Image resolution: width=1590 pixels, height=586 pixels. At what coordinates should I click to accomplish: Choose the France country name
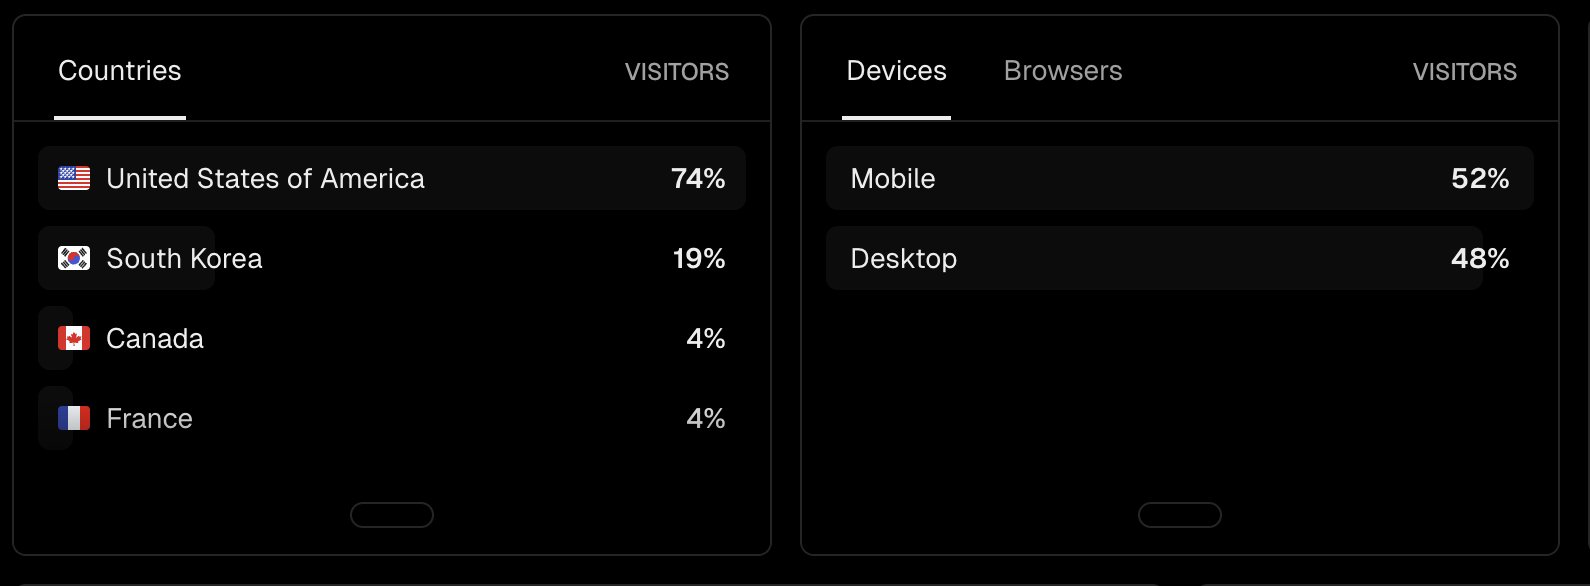pos(149,418)
